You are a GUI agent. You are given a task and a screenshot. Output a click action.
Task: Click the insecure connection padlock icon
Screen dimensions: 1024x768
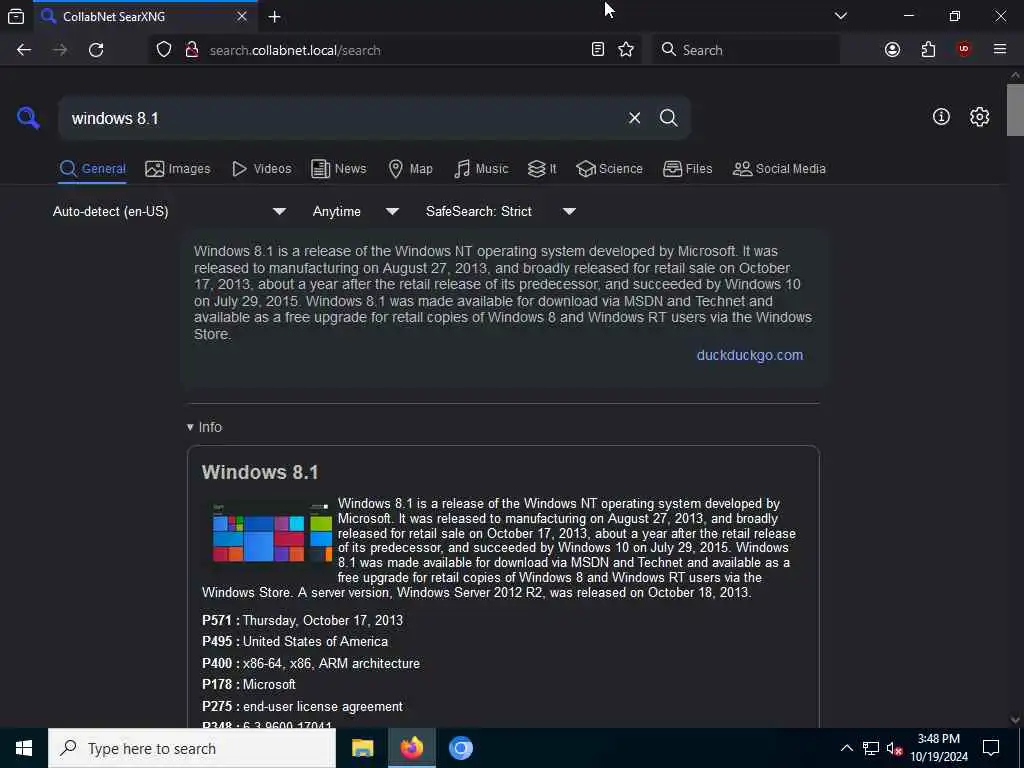pyautogui.click(x=191, y=50)
